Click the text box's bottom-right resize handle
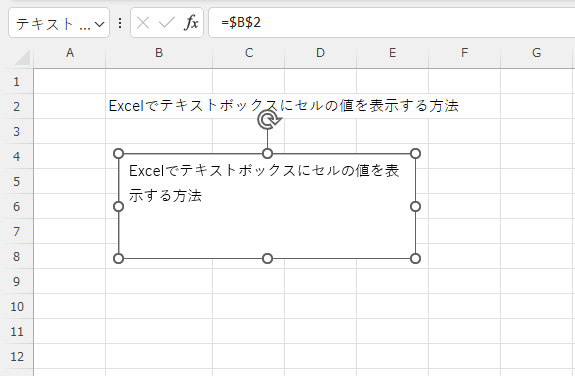 415,259
